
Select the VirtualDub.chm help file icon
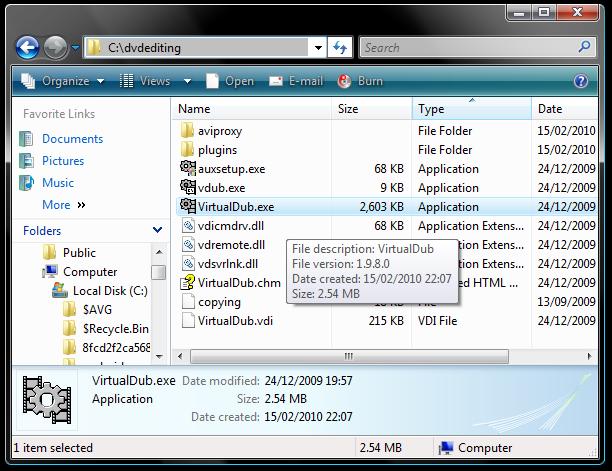click(x=188, y=282)
